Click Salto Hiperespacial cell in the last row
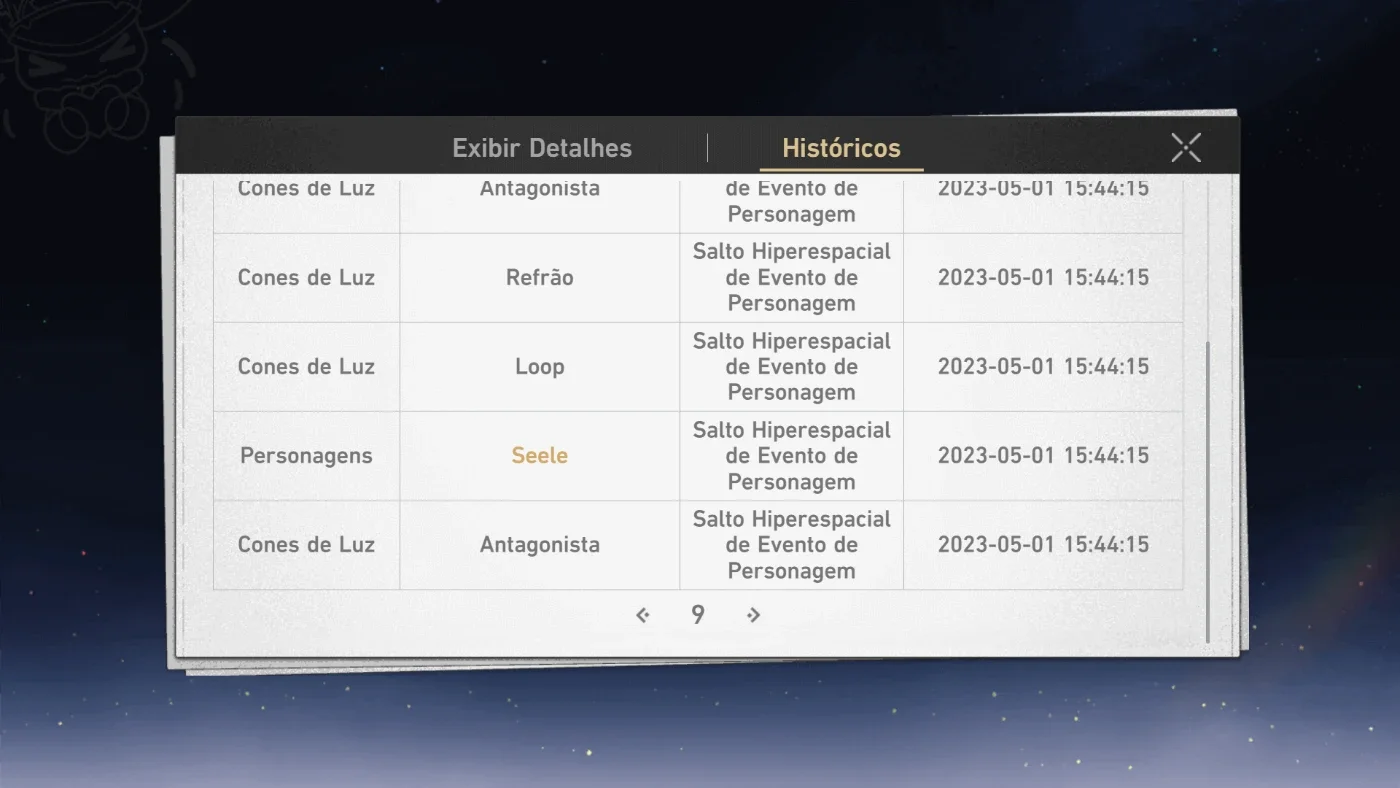Image resolution: width=1400 pixels, height=788 pixels. point(792,544)
